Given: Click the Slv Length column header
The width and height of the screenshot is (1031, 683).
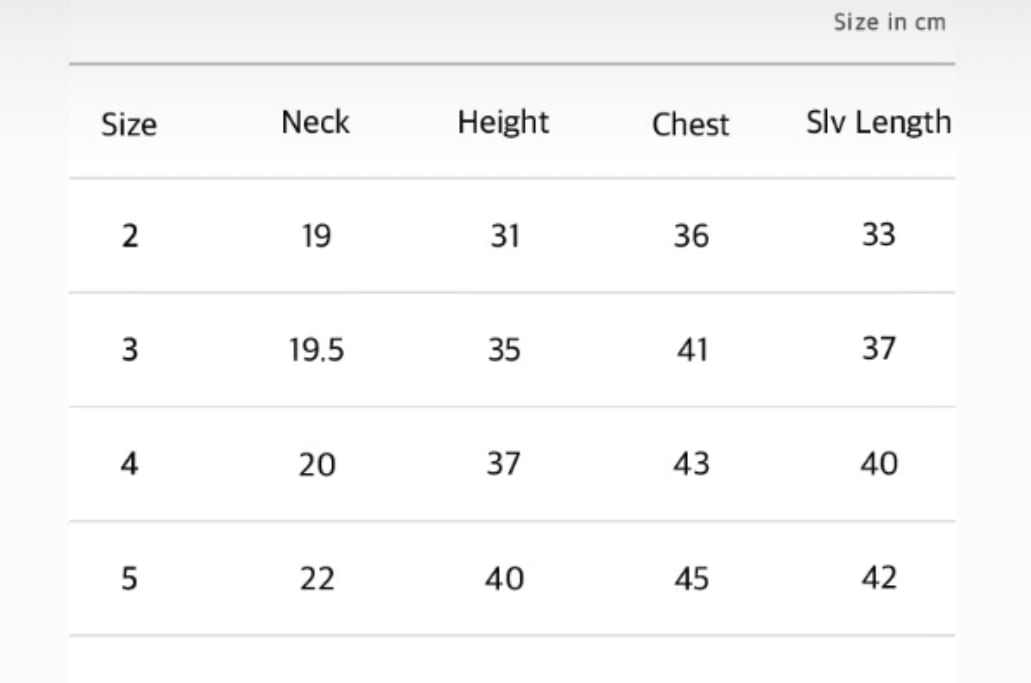Looking at the screenshot, I should tap(878, 123).
